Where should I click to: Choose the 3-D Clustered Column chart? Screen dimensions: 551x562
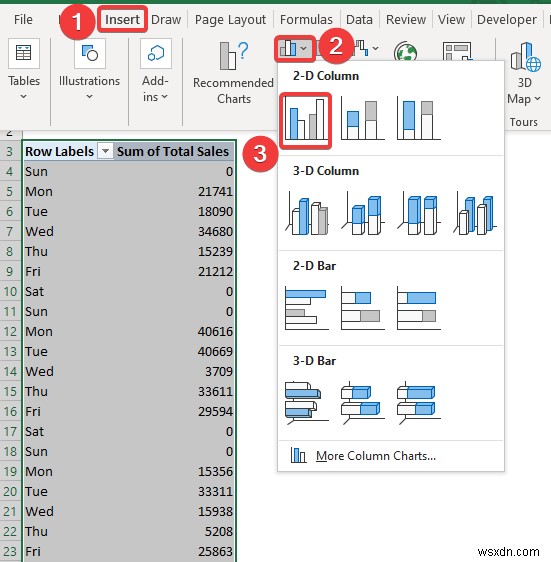click(x=307, y=214)
